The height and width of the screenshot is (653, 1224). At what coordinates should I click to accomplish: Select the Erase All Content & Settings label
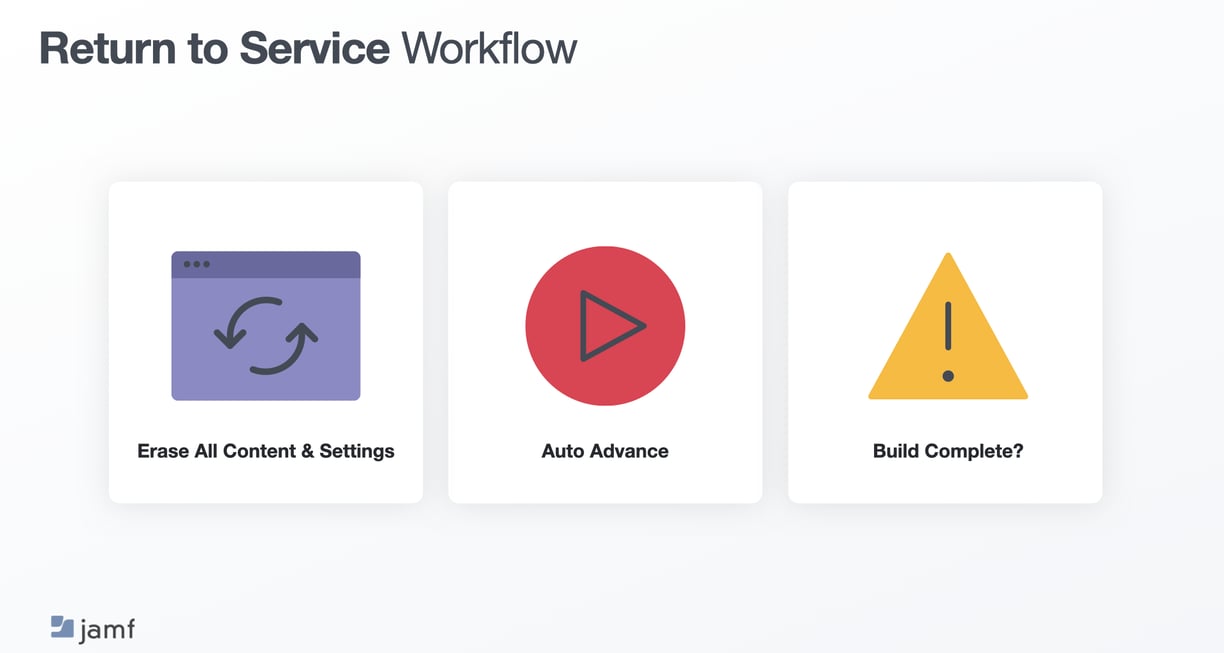(266, 451)
